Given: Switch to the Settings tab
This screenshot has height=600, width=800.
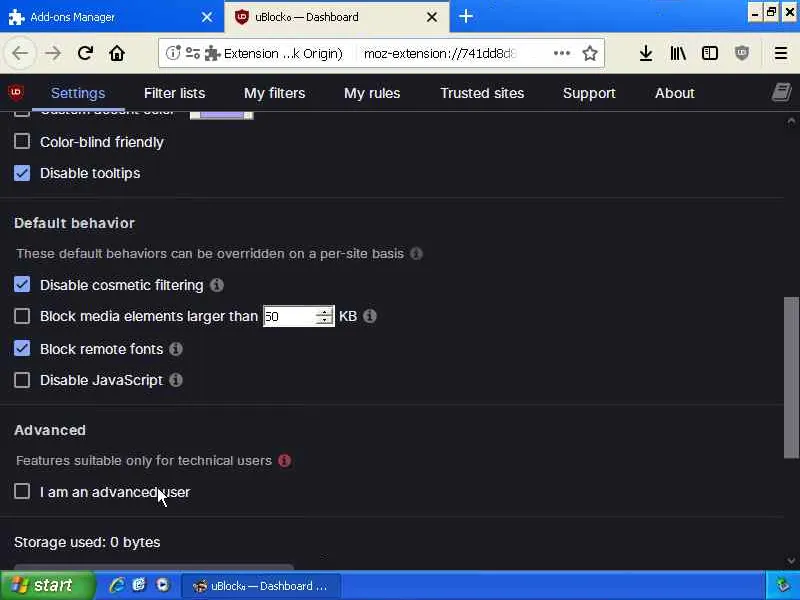Looking at the screenshot, I should click(x=78, y=93).
